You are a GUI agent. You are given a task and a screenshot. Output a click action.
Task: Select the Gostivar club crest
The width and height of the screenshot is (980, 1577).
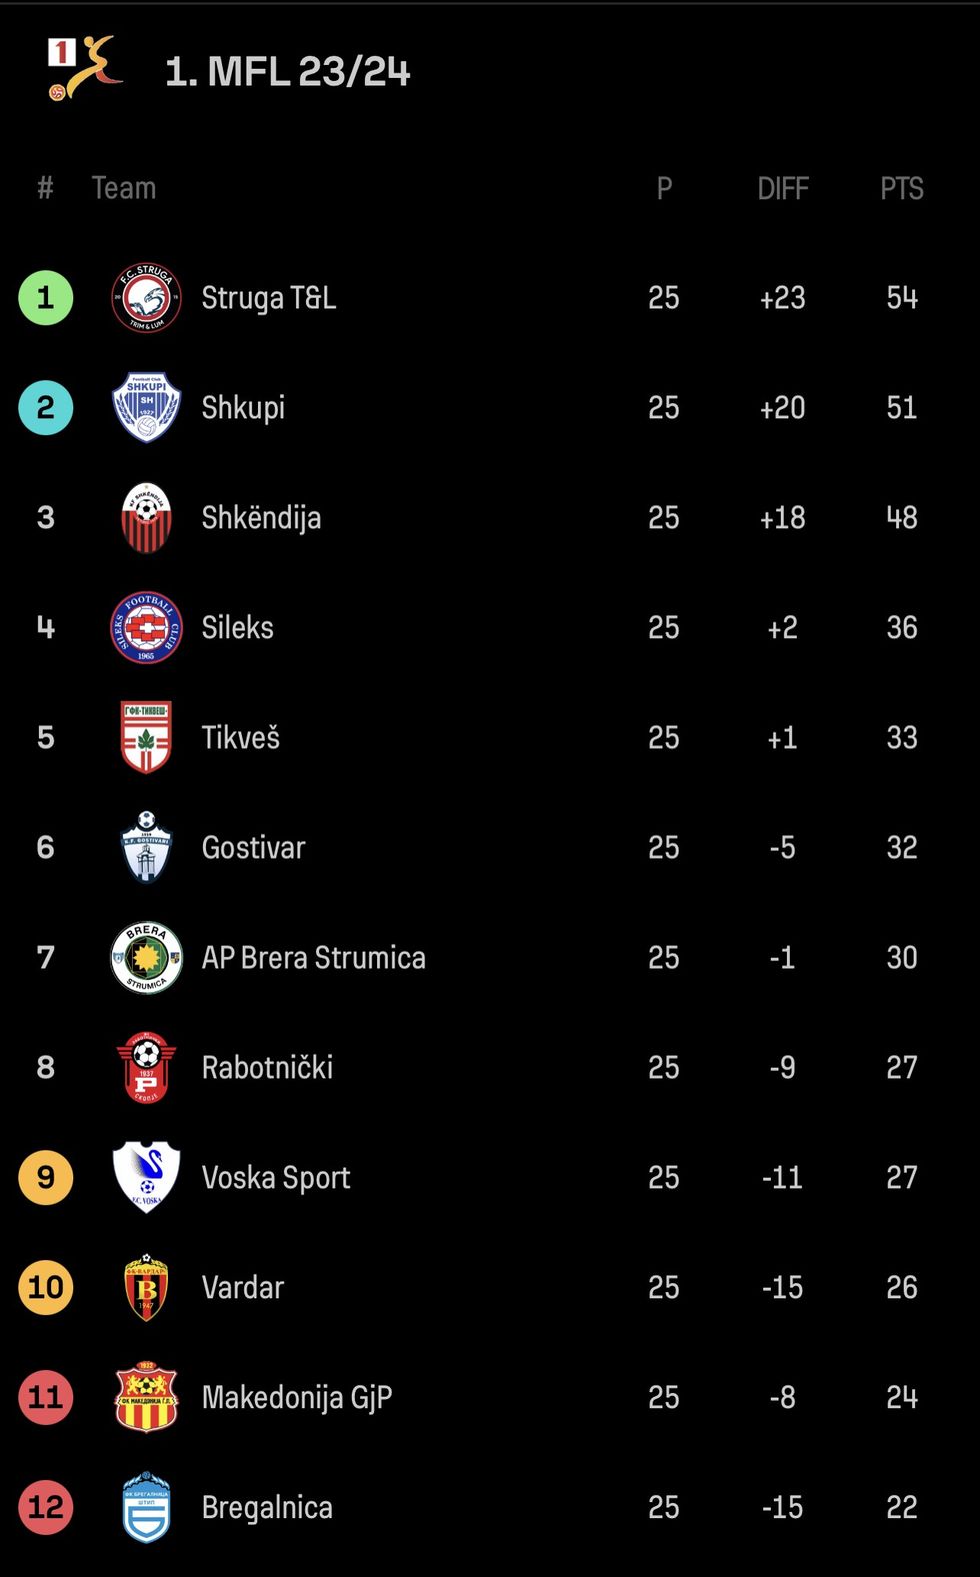tap(146, 848)
